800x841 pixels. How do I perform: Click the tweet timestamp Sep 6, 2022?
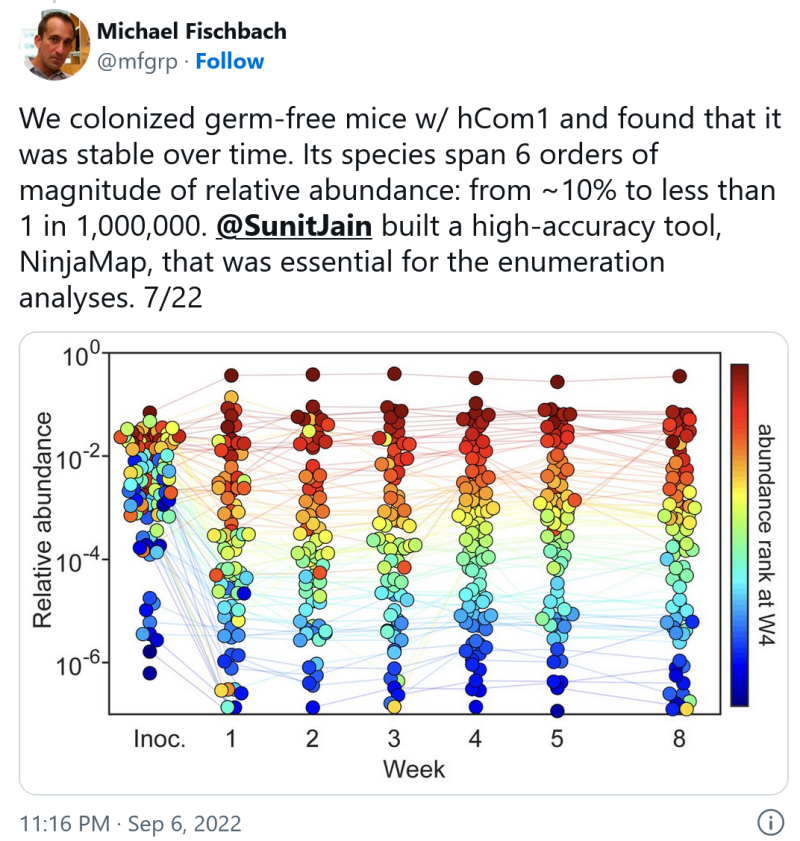coord(130,824)
